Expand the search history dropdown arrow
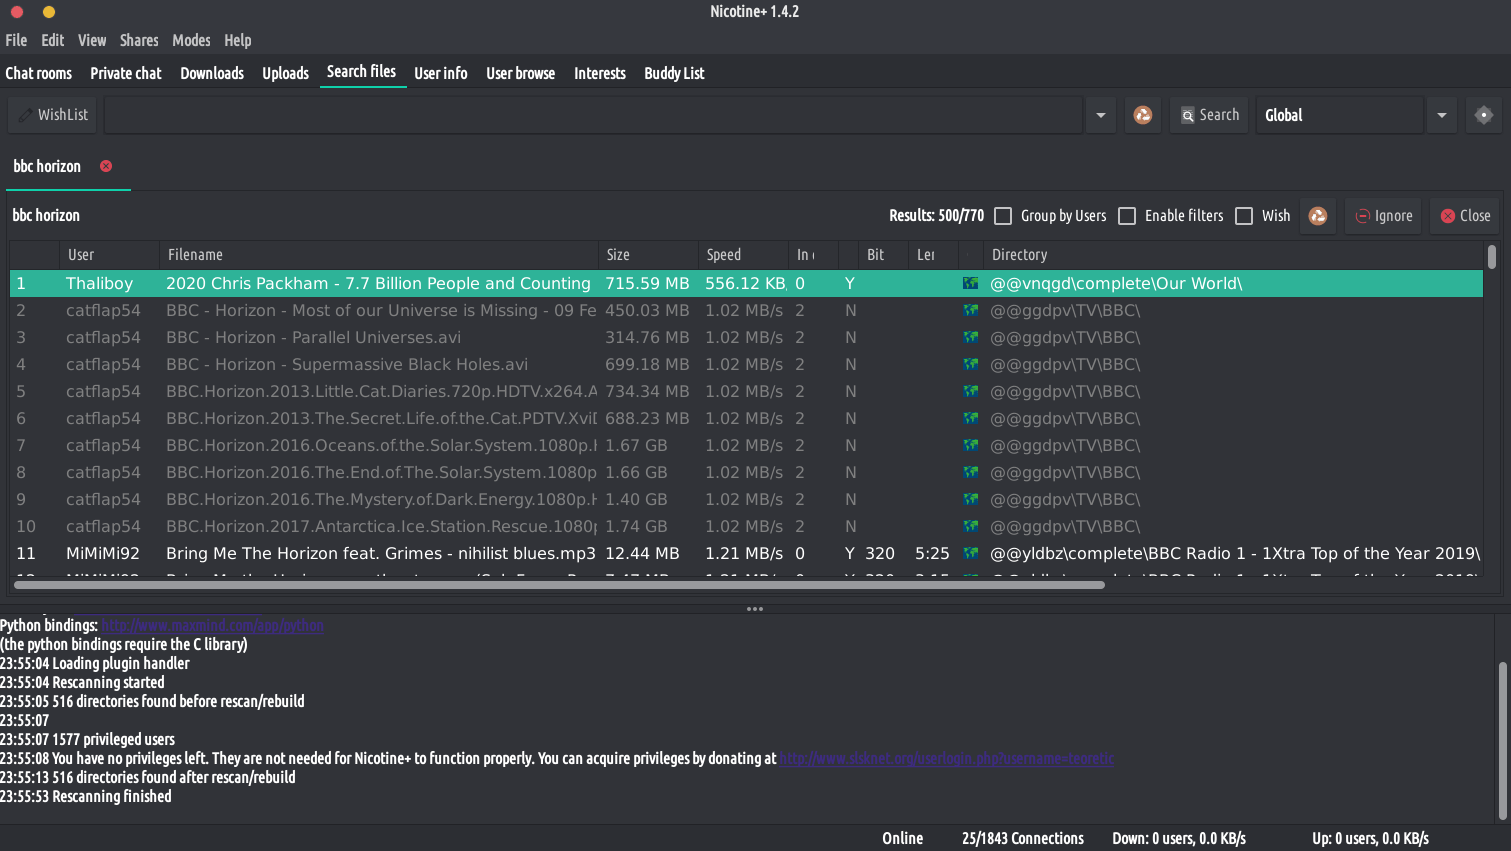This screenshot has width=1511, height=851. (1100, 115)
